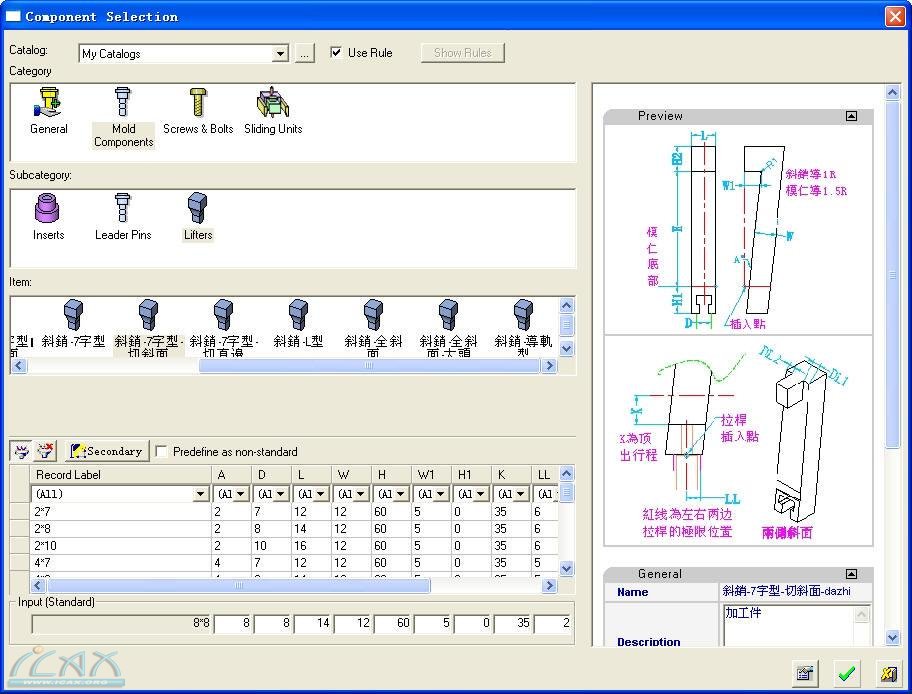Collapse the General properties section
Screen dimensions: 912x694
tap(851, 574)
